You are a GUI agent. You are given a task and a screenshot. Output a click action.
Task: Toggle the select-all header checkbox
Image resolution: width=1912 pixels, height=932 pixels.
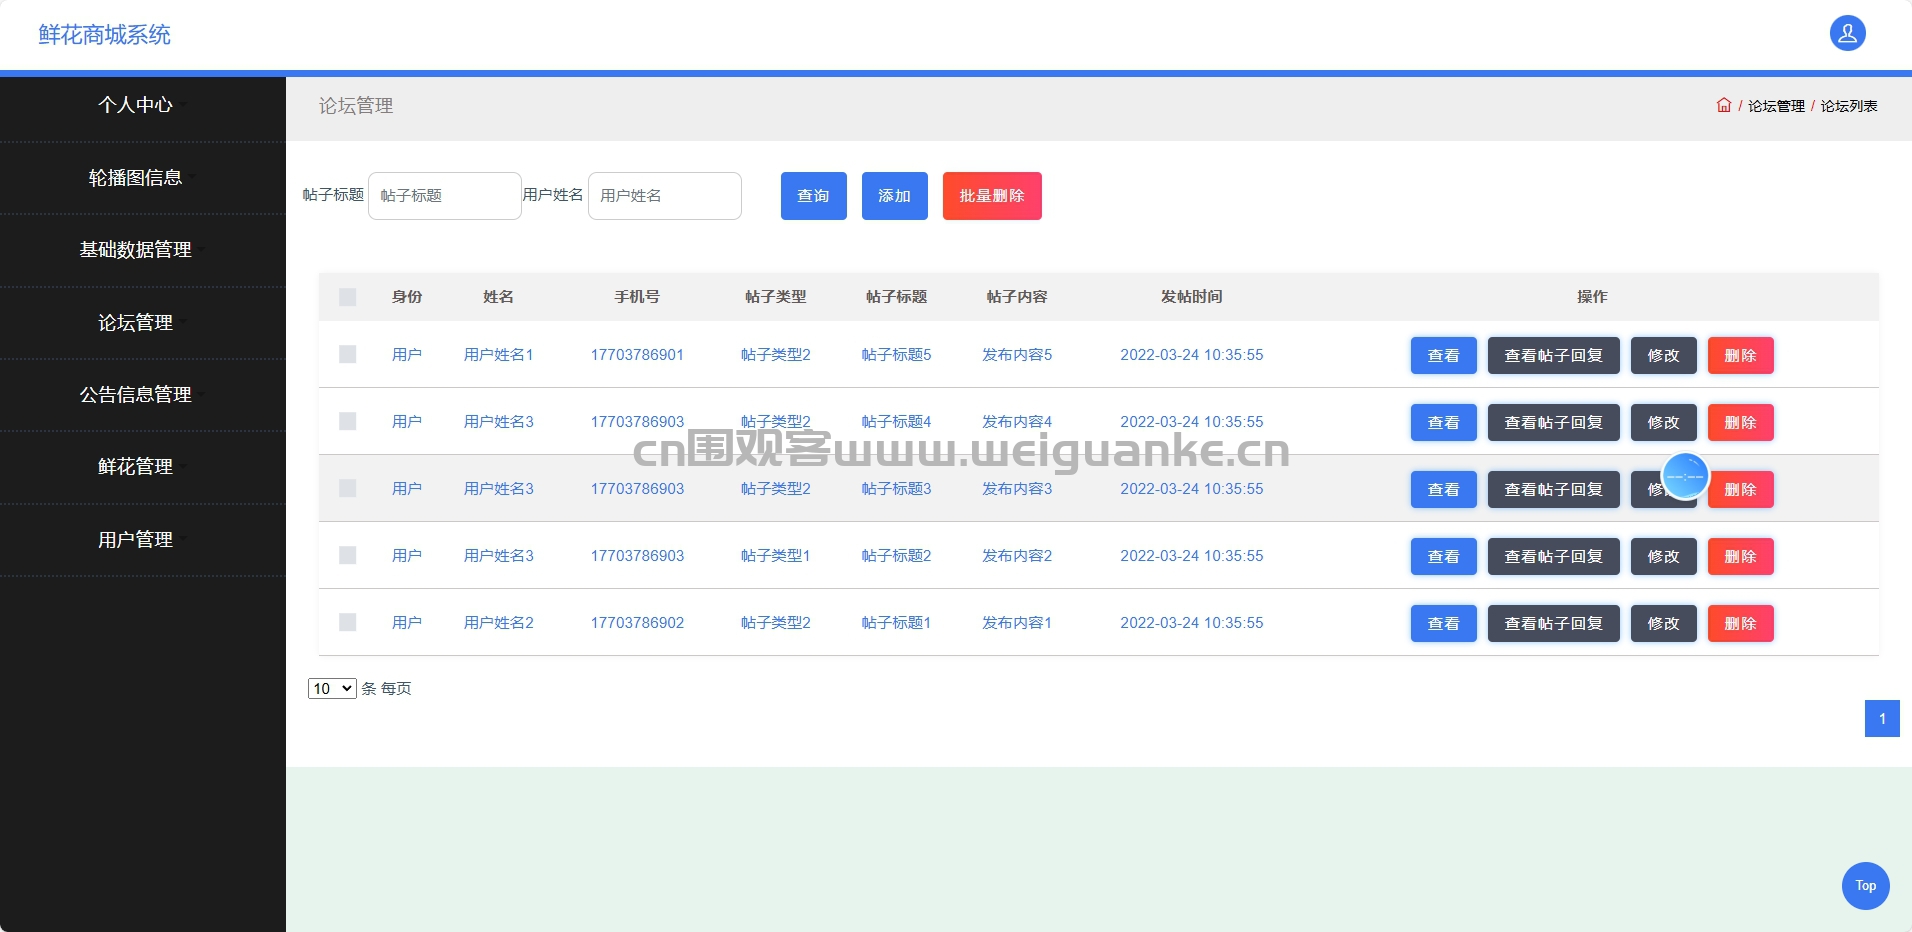click(348, 297)
